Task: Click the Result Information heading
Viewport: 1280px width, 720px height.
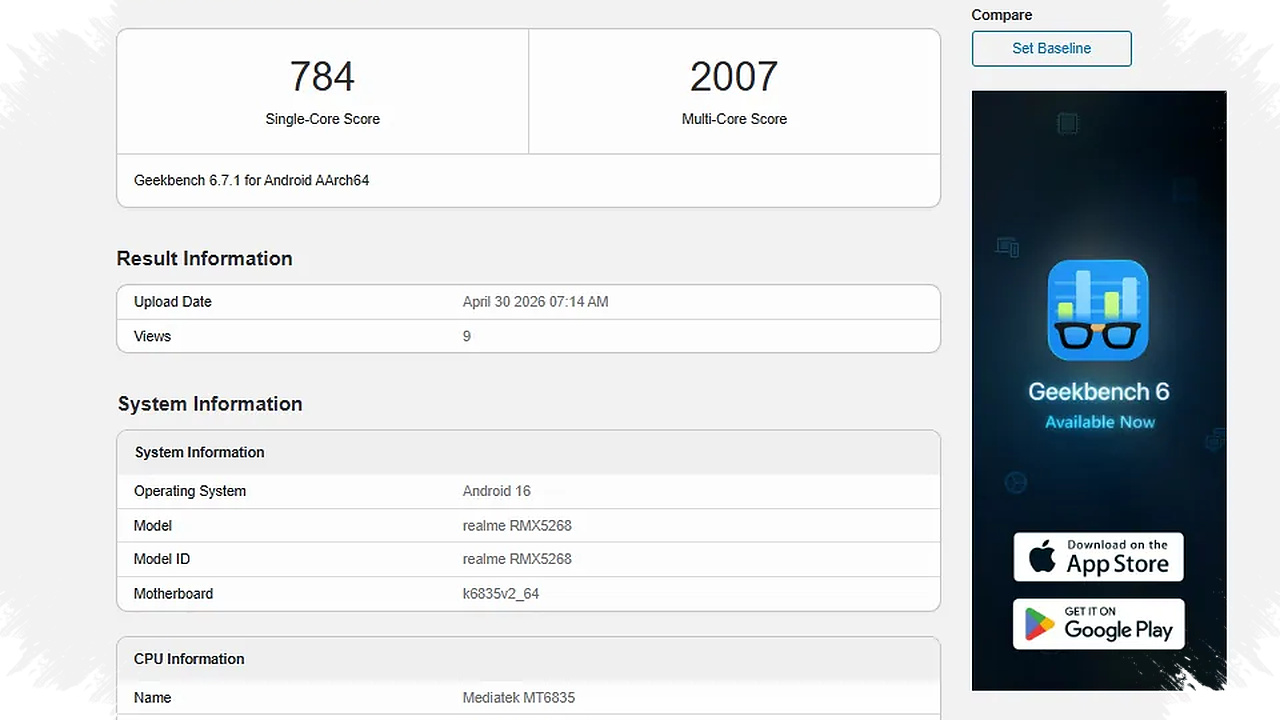Action: [x=204, y=258]
